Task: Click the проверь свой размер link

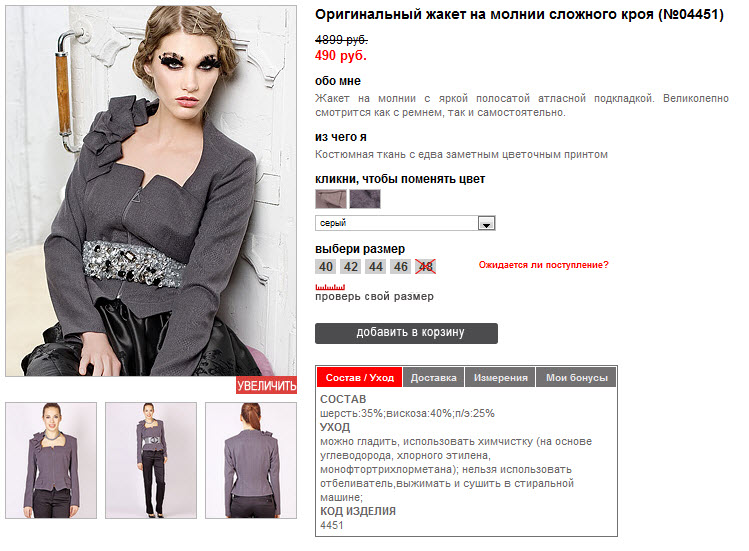Action: (374, 296)
